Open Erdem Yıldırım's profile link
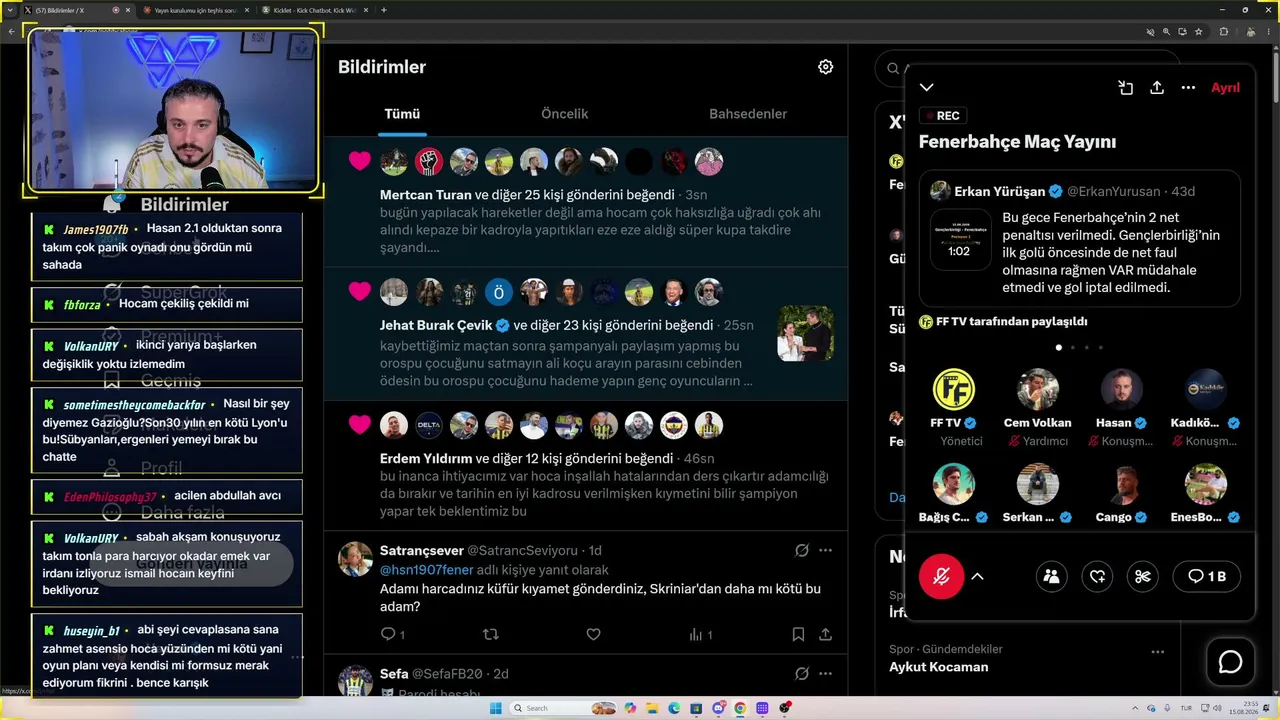Screen dimensions: 1280x720 pyautogui.click(x=426, y=458)
